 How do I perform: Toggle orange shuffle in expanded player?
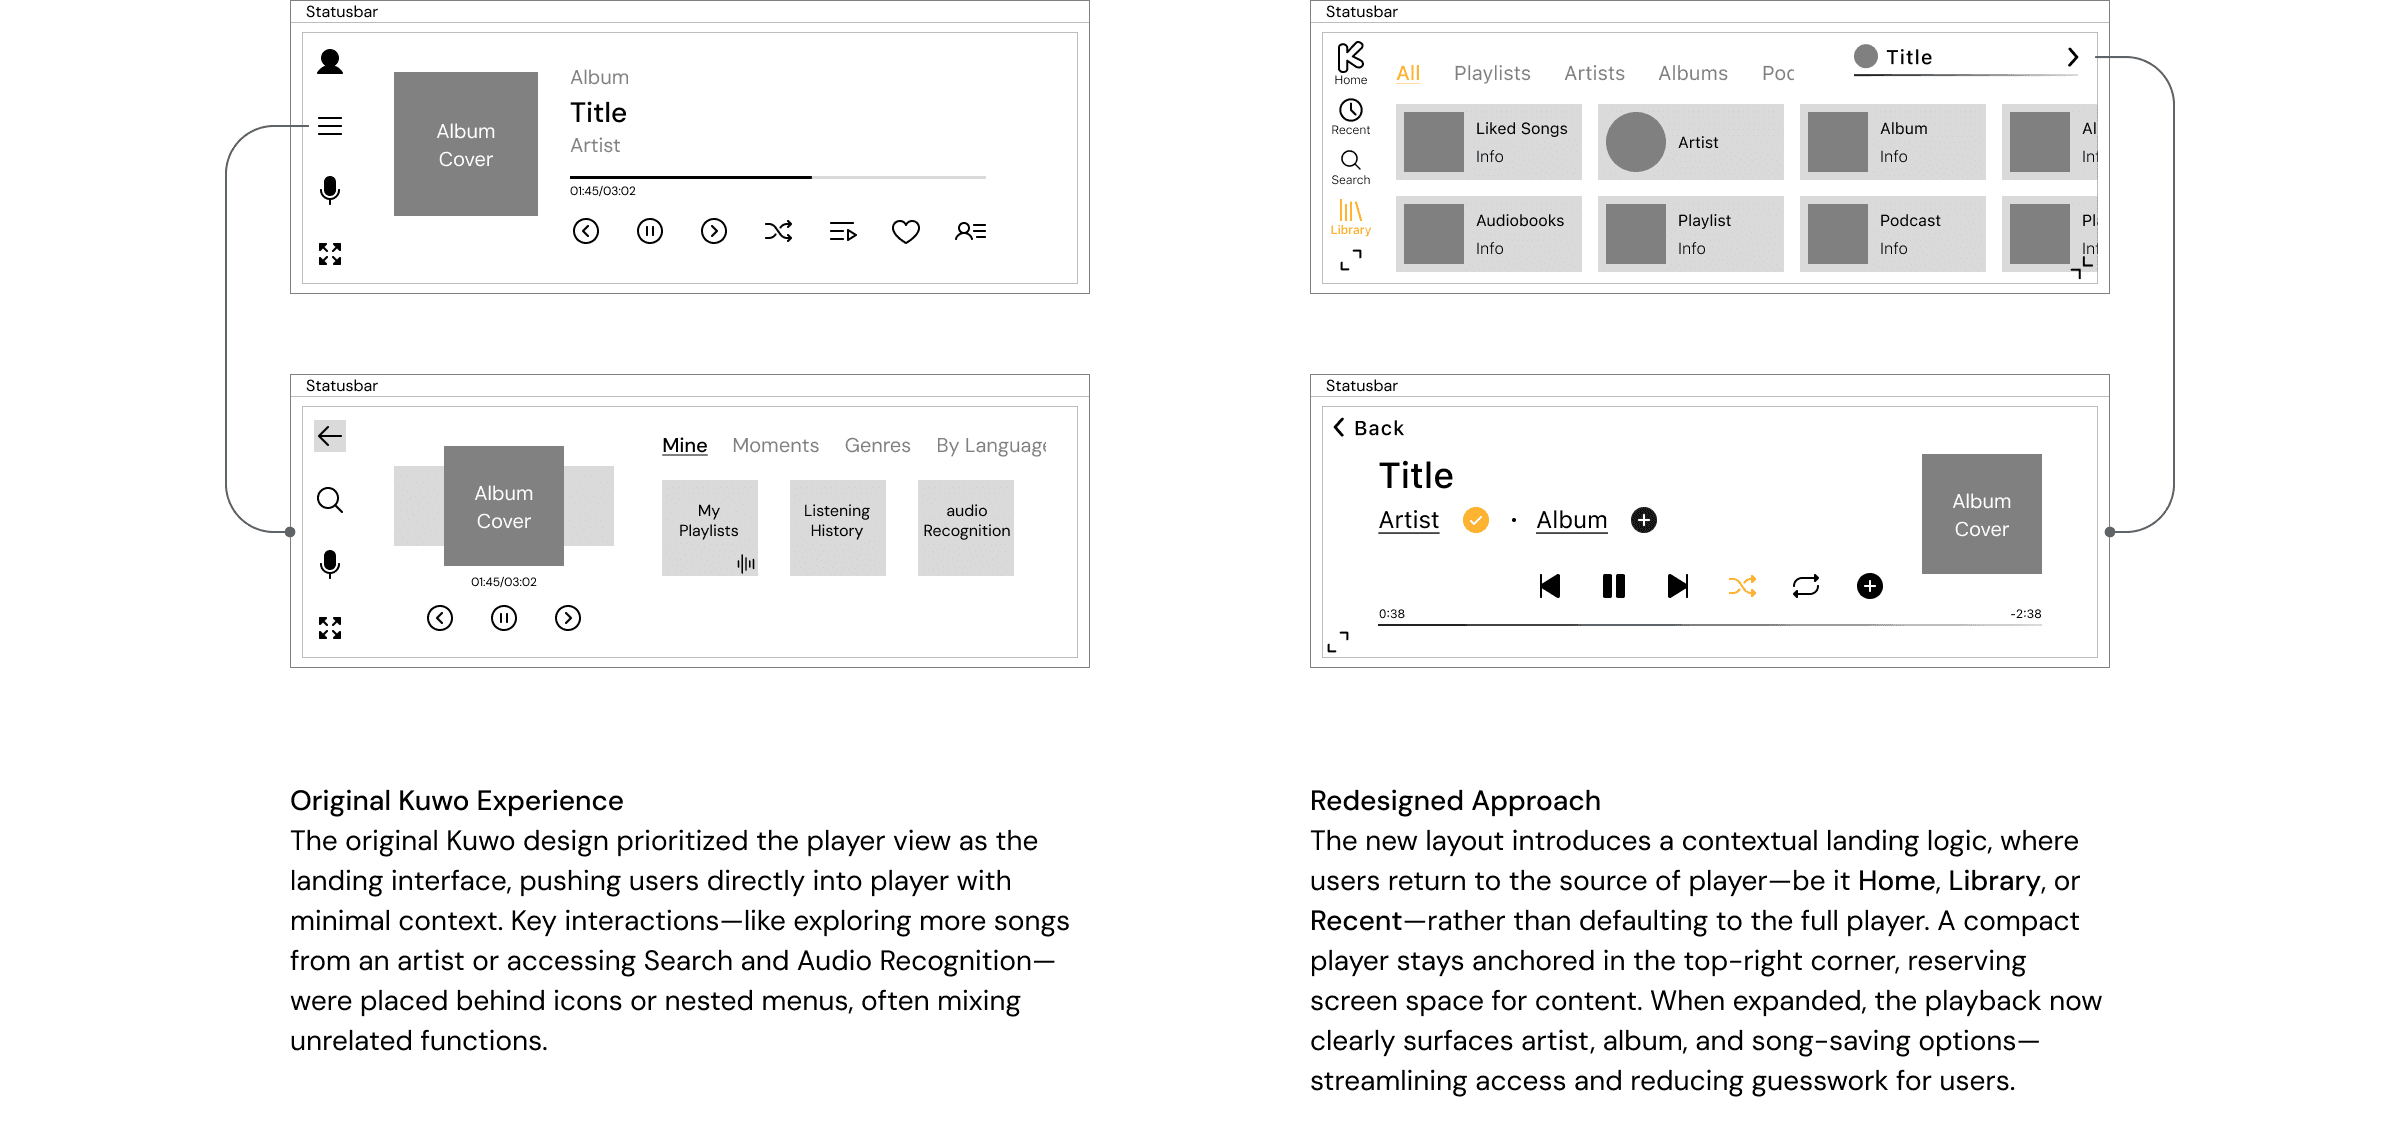pyautogui.click(x=1742, y=586)
